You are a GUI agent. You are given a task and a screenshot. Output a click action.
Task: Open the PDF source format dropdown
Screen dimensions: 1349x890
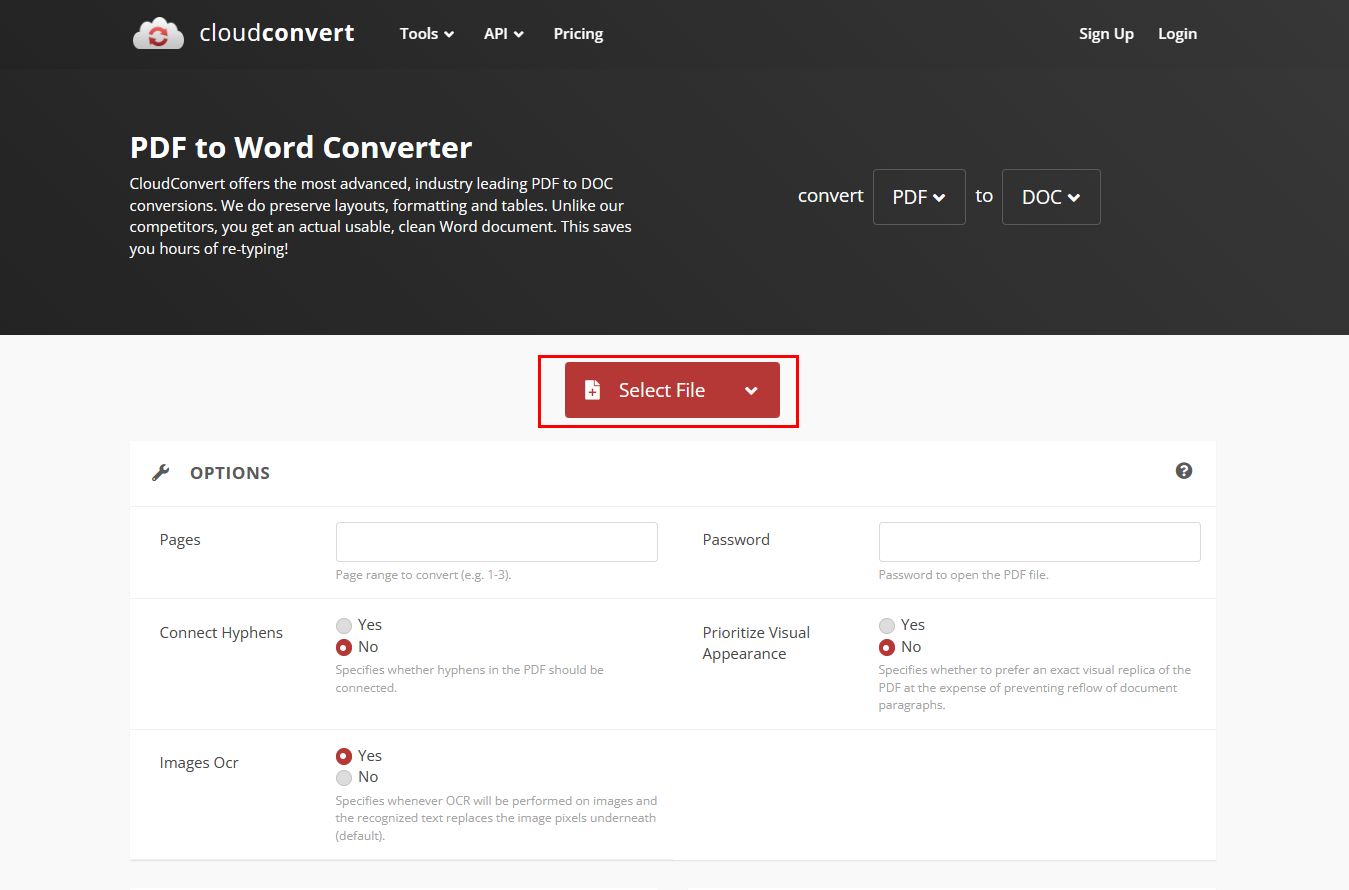pos(919,197)
